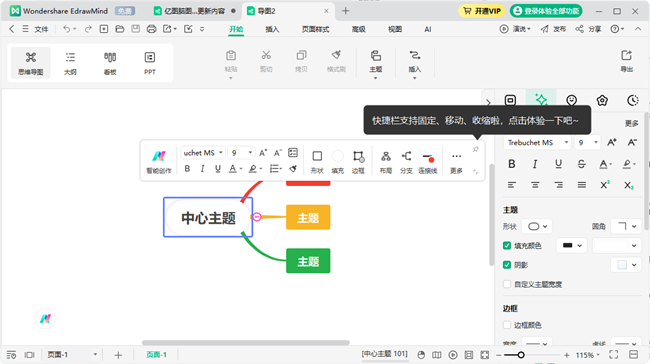Click the redo arrow icon

point(88,29)
